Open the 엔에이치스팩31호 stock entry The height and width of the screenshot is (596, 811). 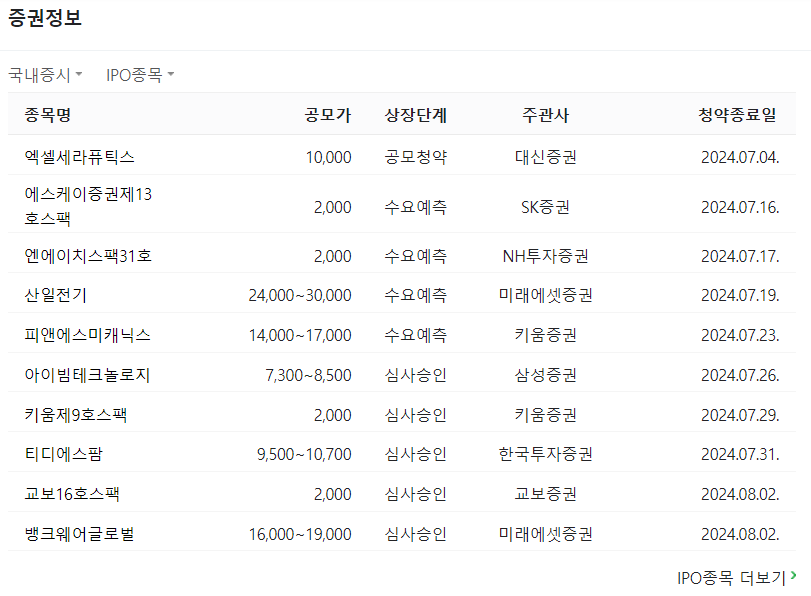(88, 256)
